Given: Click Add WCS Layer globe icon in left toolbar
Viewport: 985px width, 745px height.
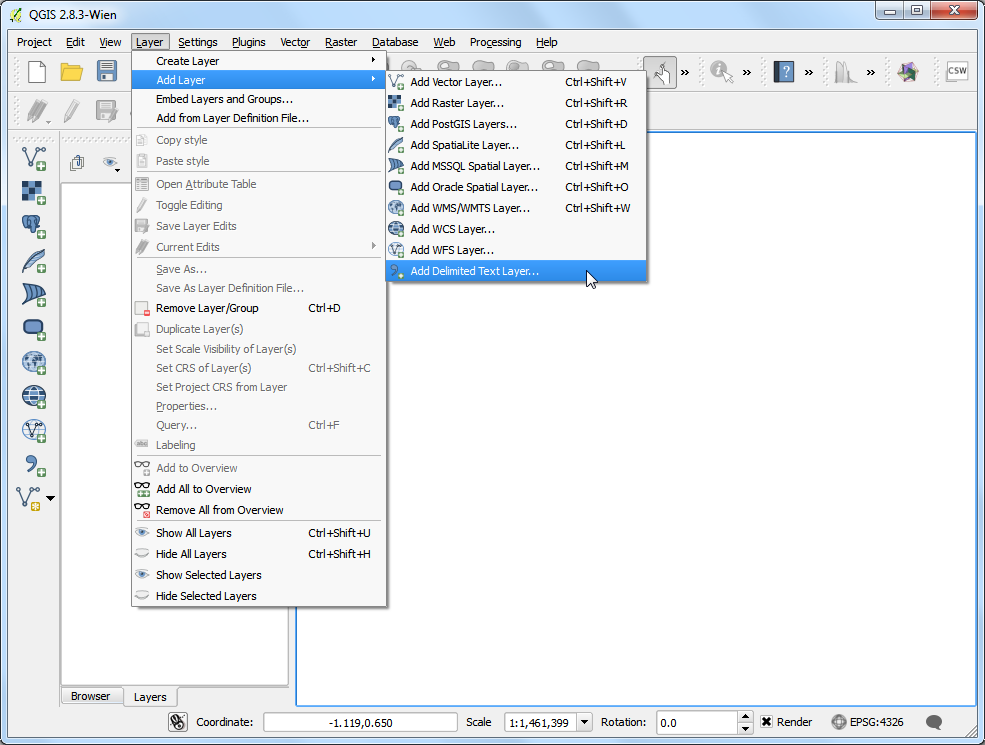Looking at the screenshot, I should [x=34, y=396].
